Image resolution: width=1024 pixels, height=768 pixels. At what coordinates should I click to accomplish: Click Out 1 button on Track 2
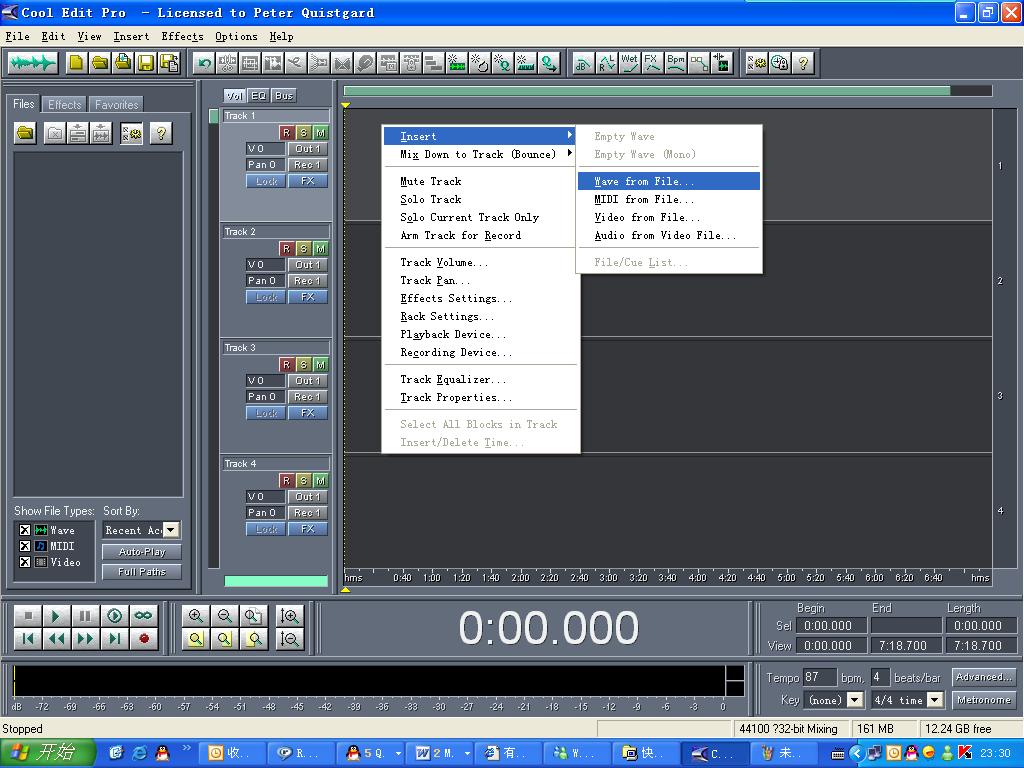308,264
